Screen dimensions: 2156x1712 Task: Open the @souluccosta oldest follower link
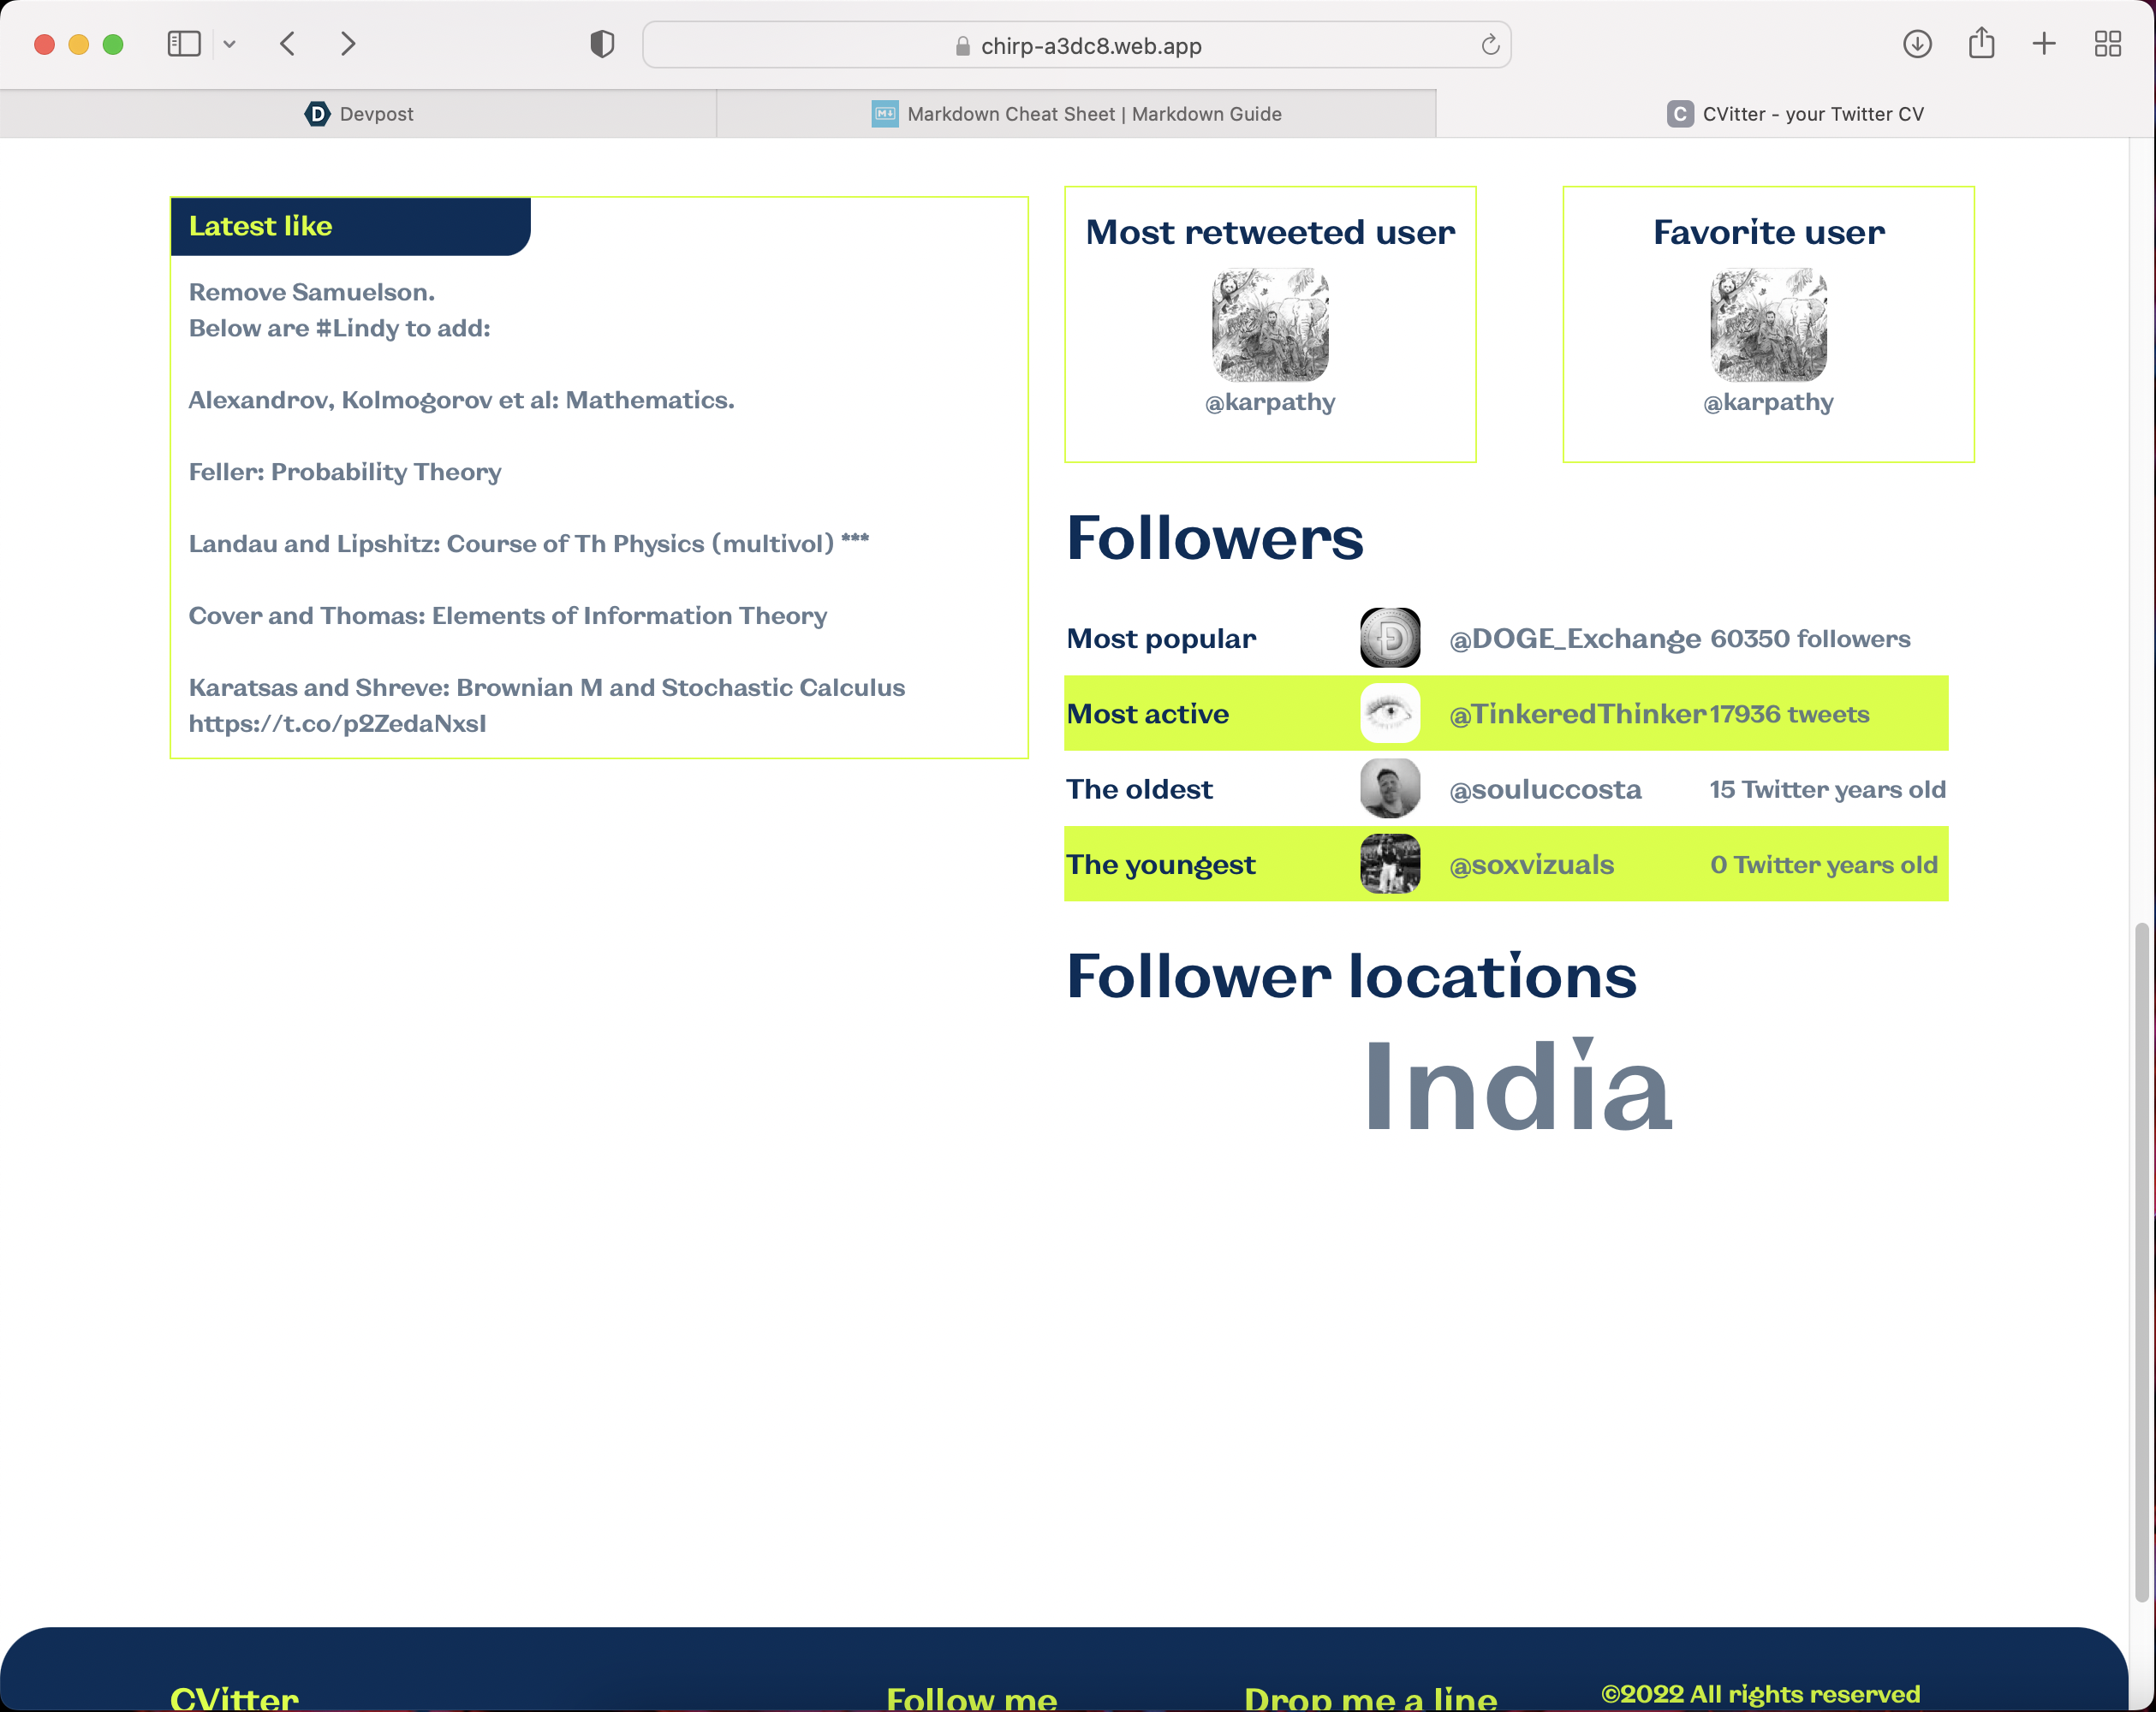click(x=1545, y=789)
